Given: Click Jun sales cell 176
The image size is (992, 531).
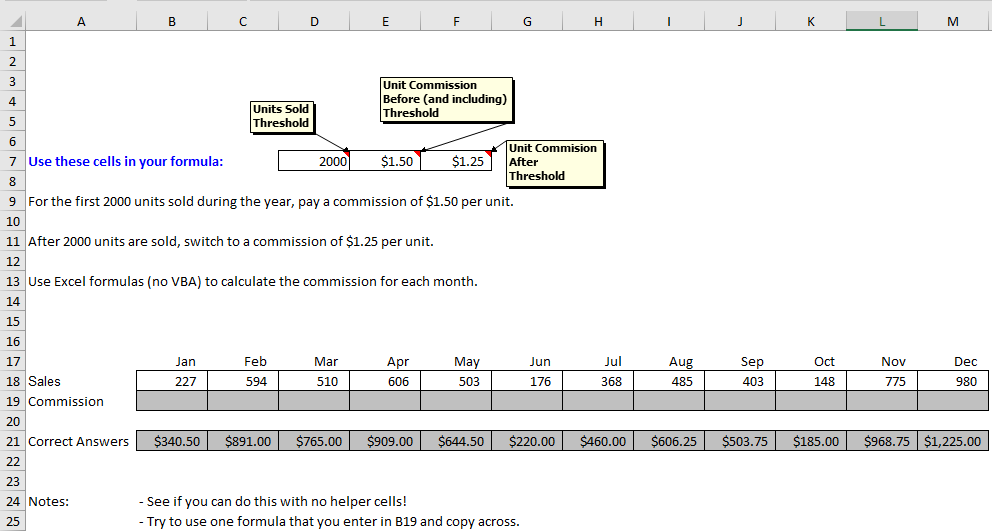Looking at the screenshot, I should point(527,381).
